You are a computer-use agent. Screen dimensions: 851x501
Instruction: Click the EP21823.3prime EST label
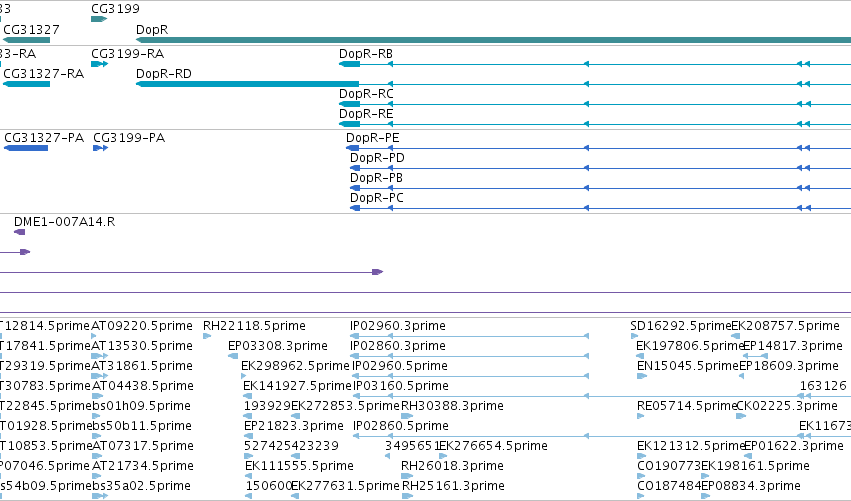pyautogui.click(x=294, y=426)
